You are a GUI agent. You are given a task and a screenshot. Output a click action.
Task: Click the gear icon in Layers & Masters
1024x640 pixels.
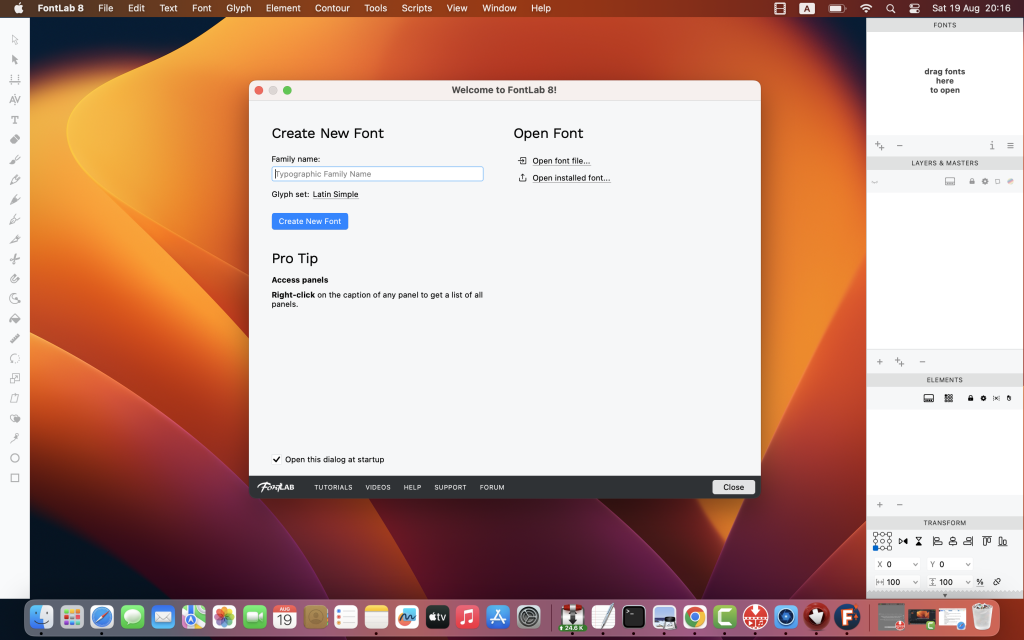pos(985,182)
